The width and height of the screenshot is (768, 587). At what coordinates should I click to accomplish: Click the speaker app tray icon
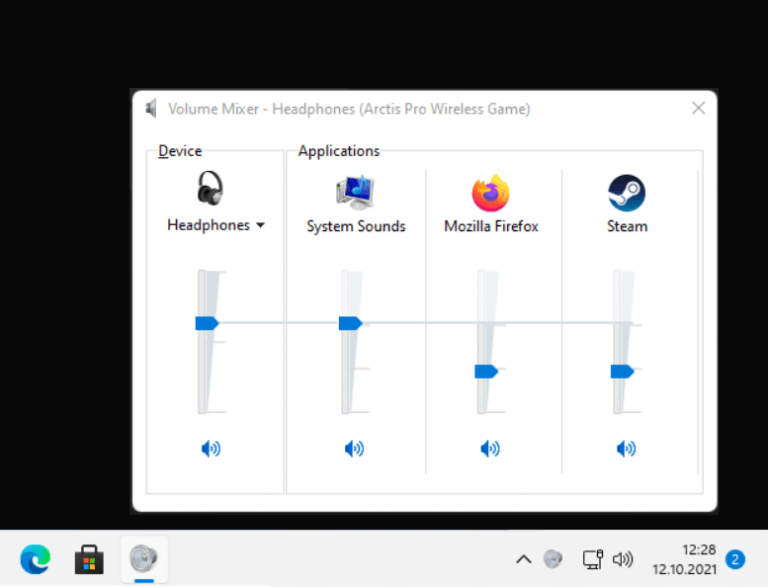tap(553, 559)
